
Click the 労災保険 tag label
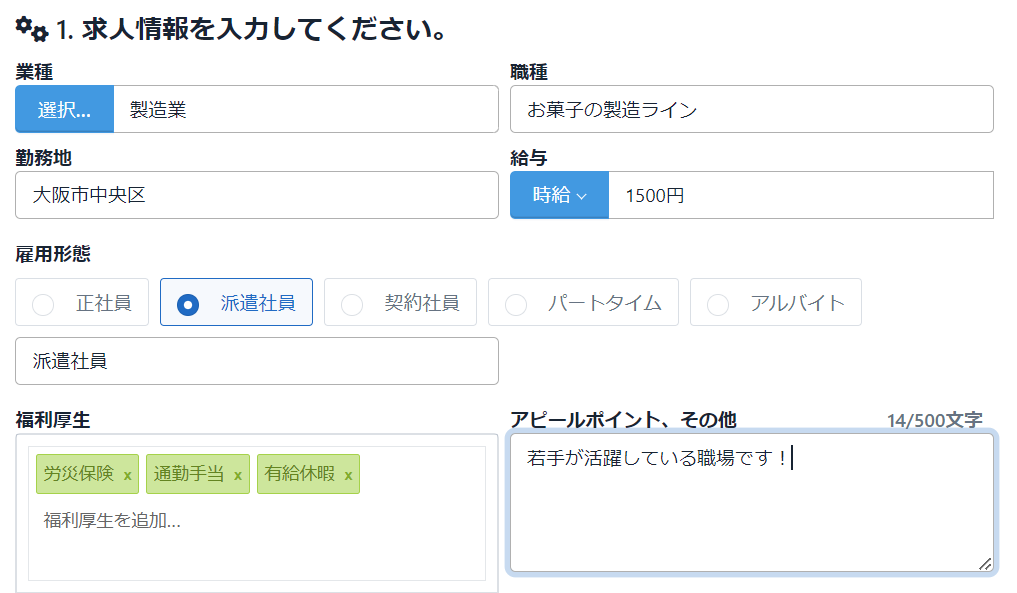click(79, 474)
